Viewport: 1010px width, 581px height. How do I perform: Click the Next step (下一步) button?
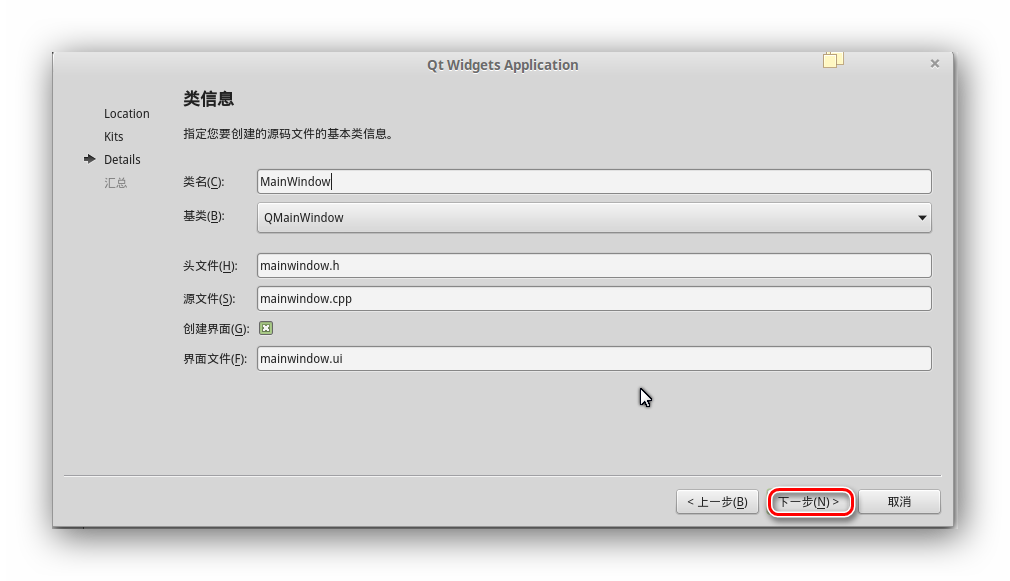(x=810, y=502)
